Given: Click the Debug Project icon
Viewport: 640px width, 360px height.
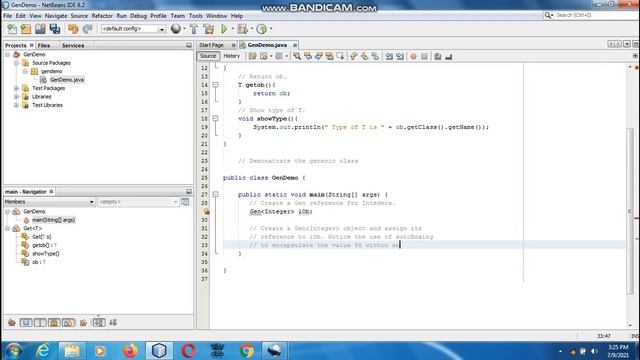Looking at the screenshot, I should point(242,29).
